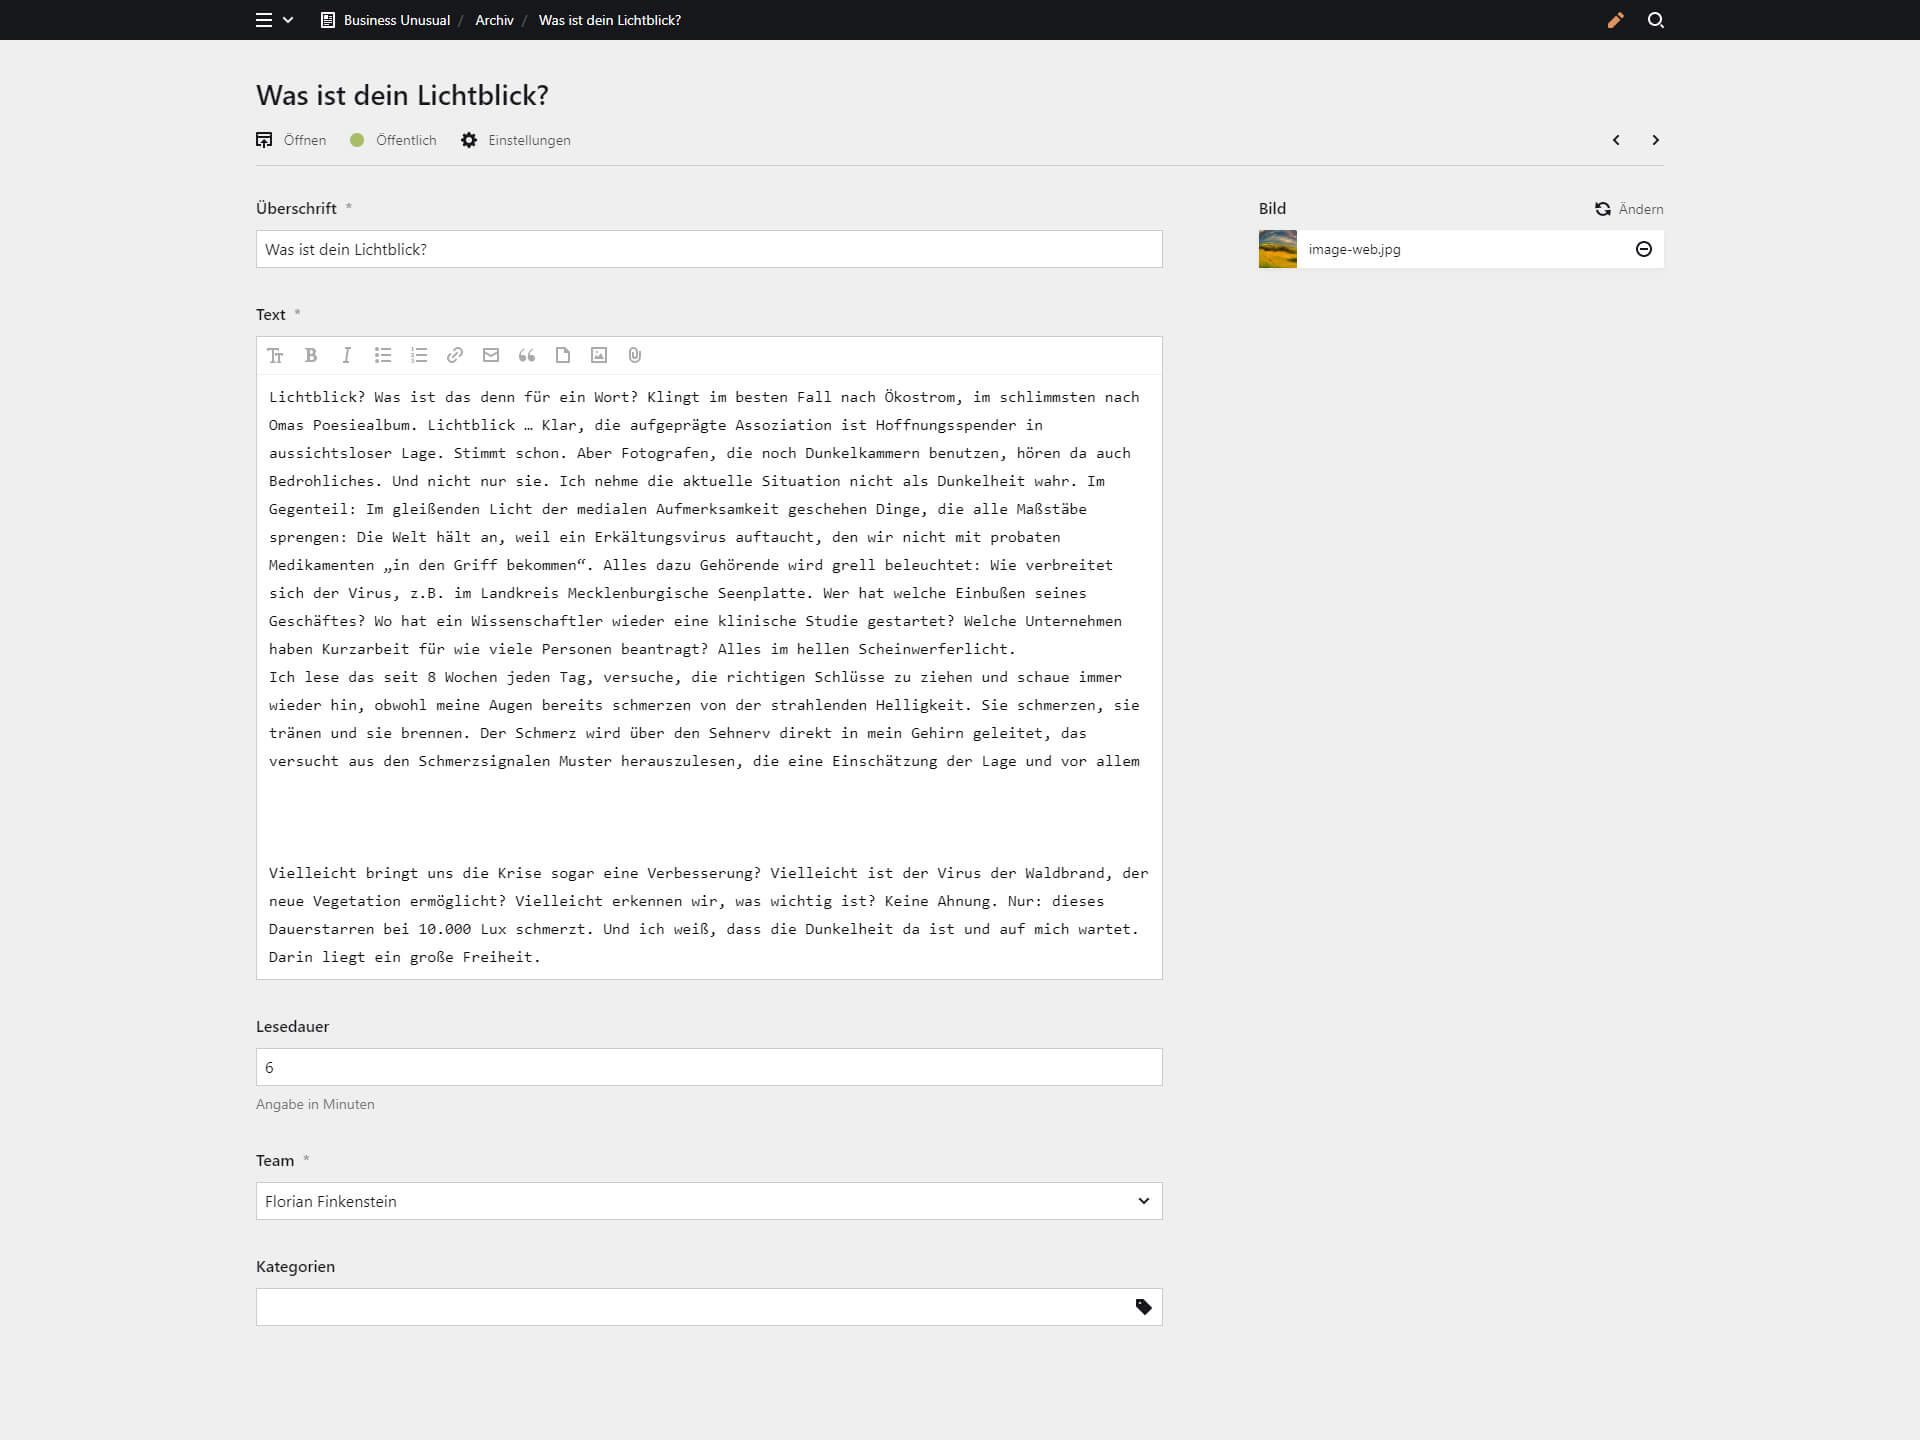Image resolution: width=1920 pixels, height=1440 pixels.
Task: Open the search magnifier icon
Action: (x=1656, y=20)
